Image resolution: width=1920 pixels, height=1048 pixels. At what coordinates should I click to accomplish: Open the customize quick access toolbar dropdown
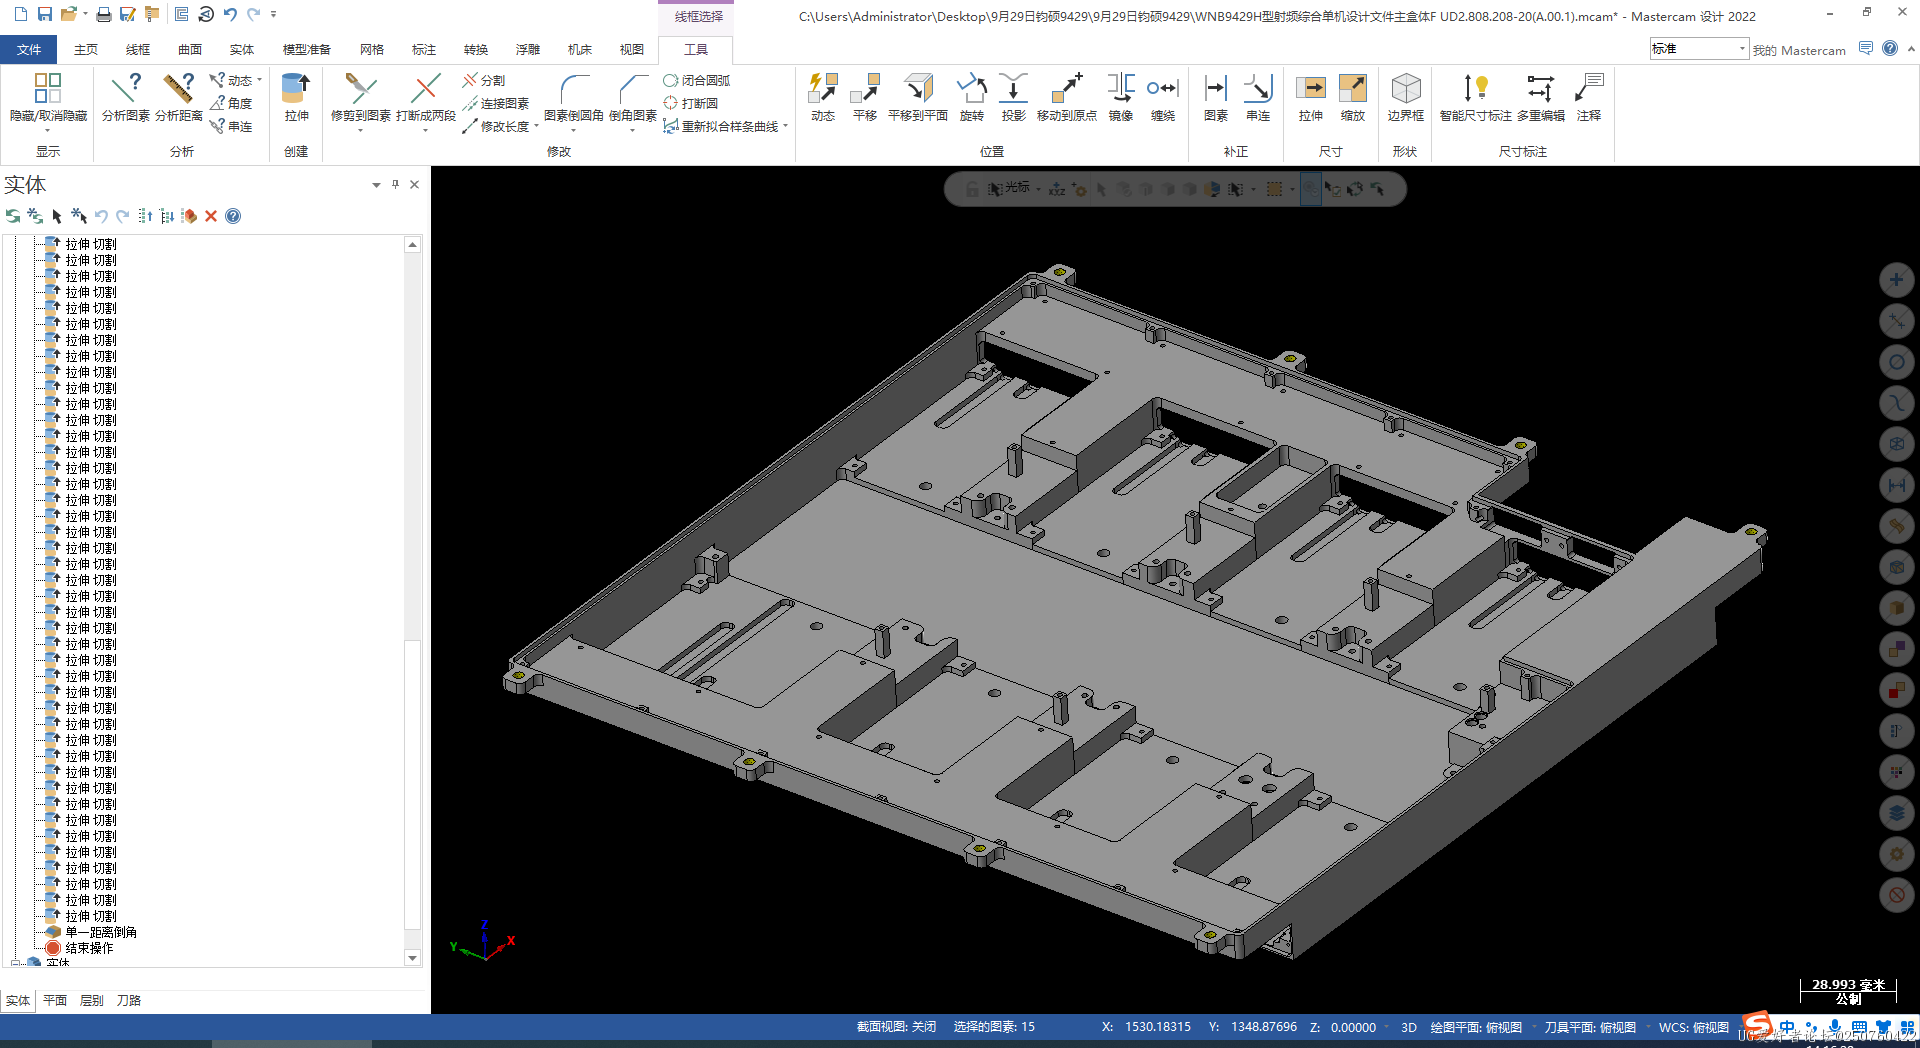point(273,15)
